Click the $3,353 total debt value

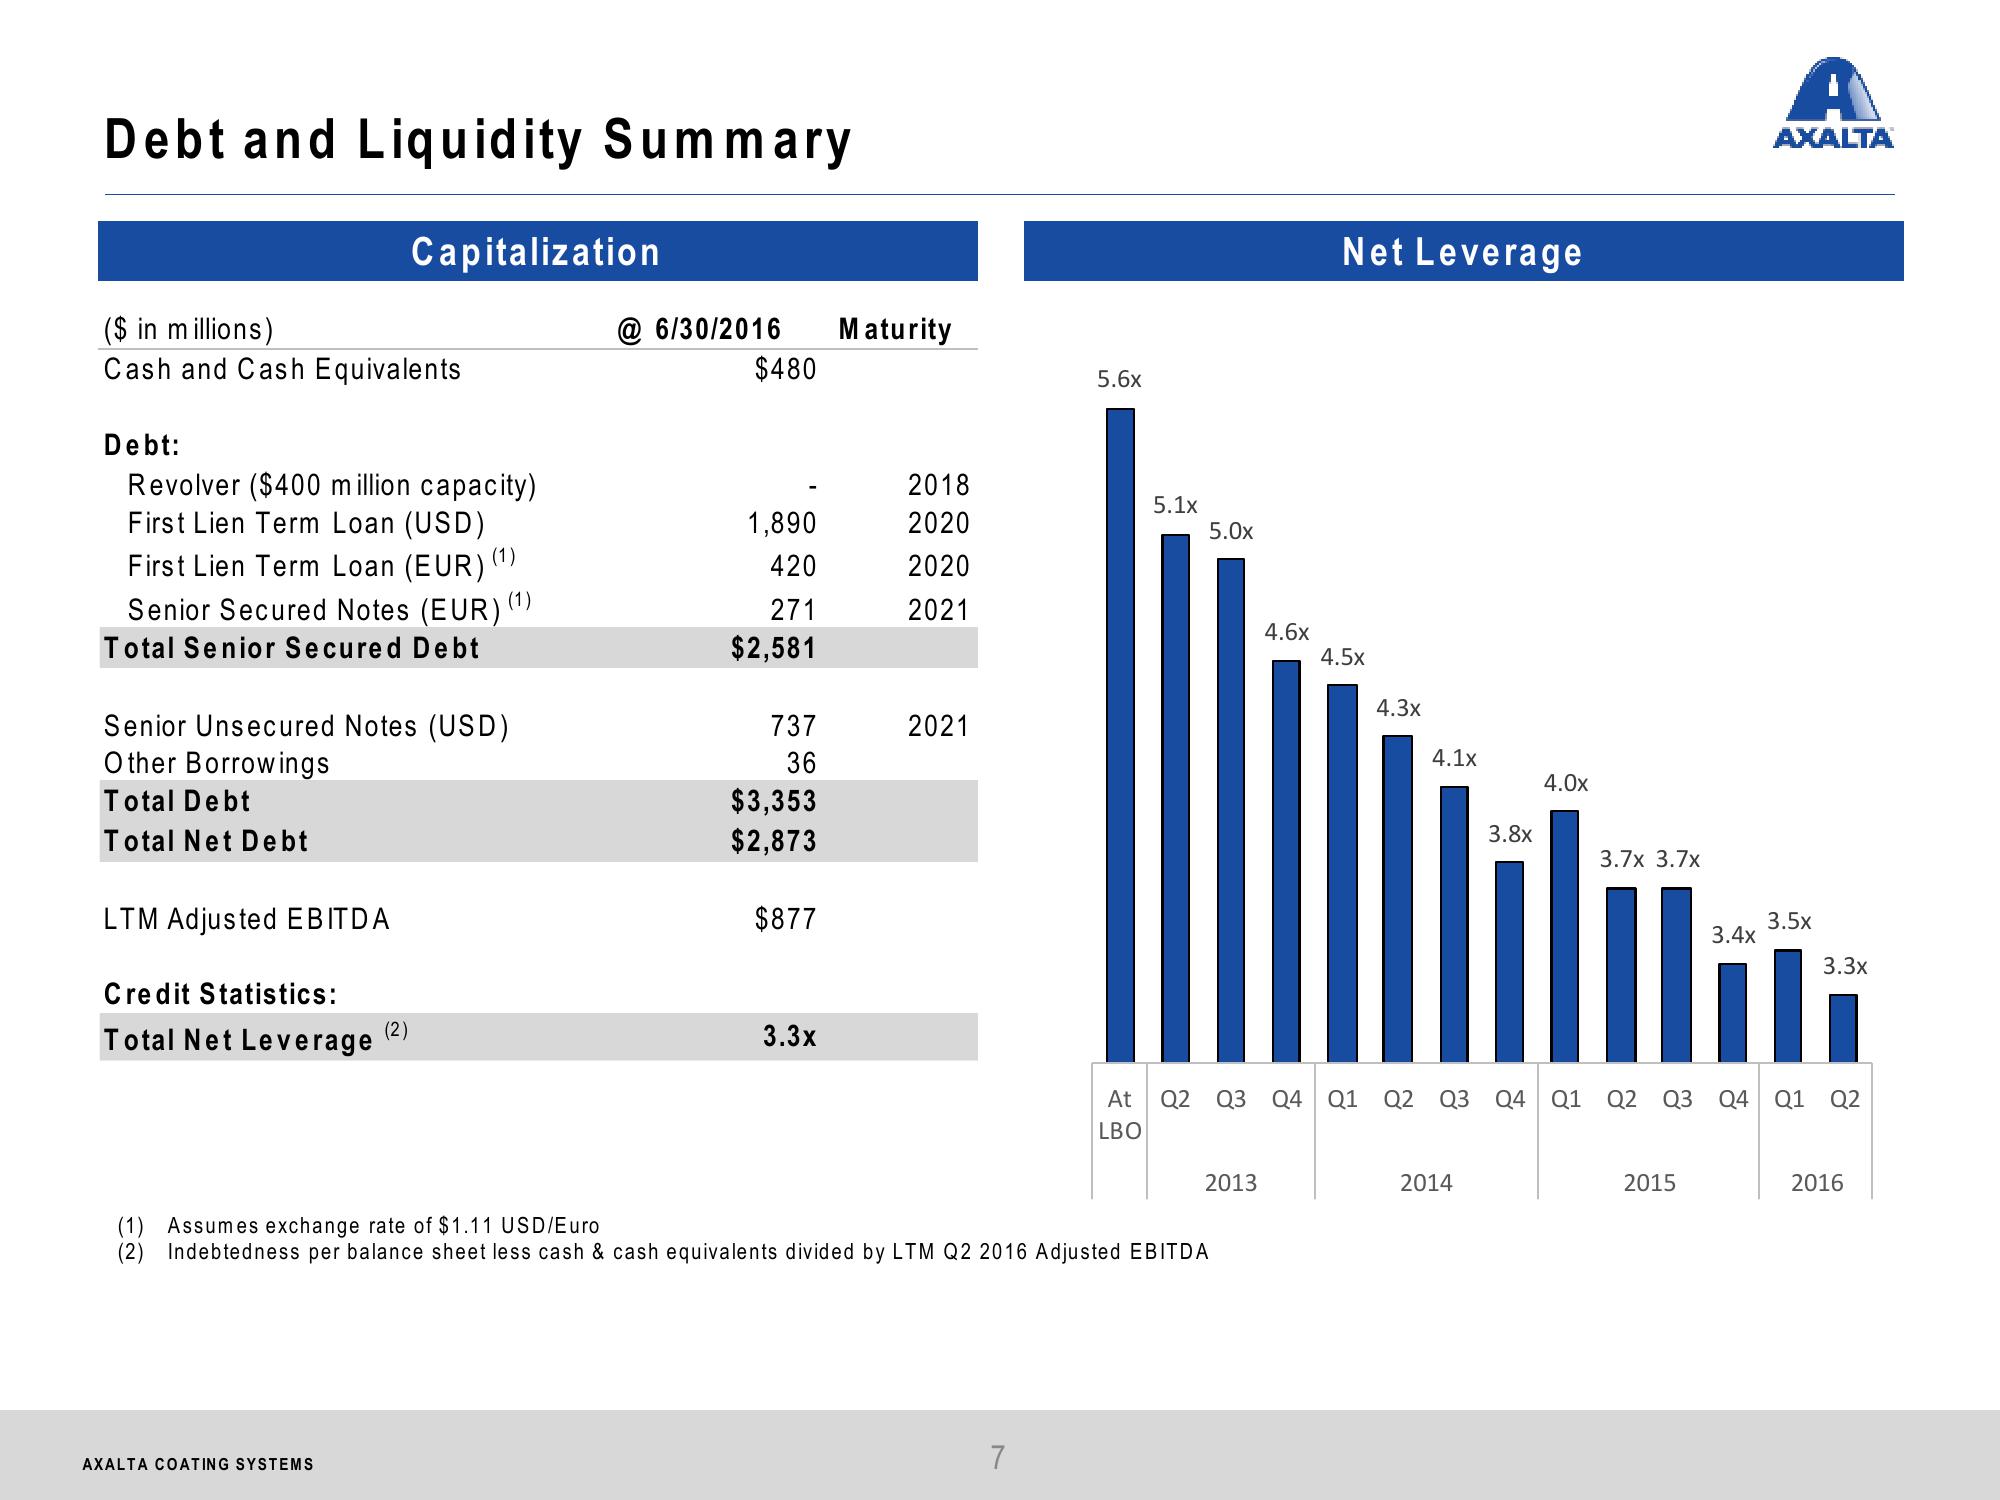point(773,801)
